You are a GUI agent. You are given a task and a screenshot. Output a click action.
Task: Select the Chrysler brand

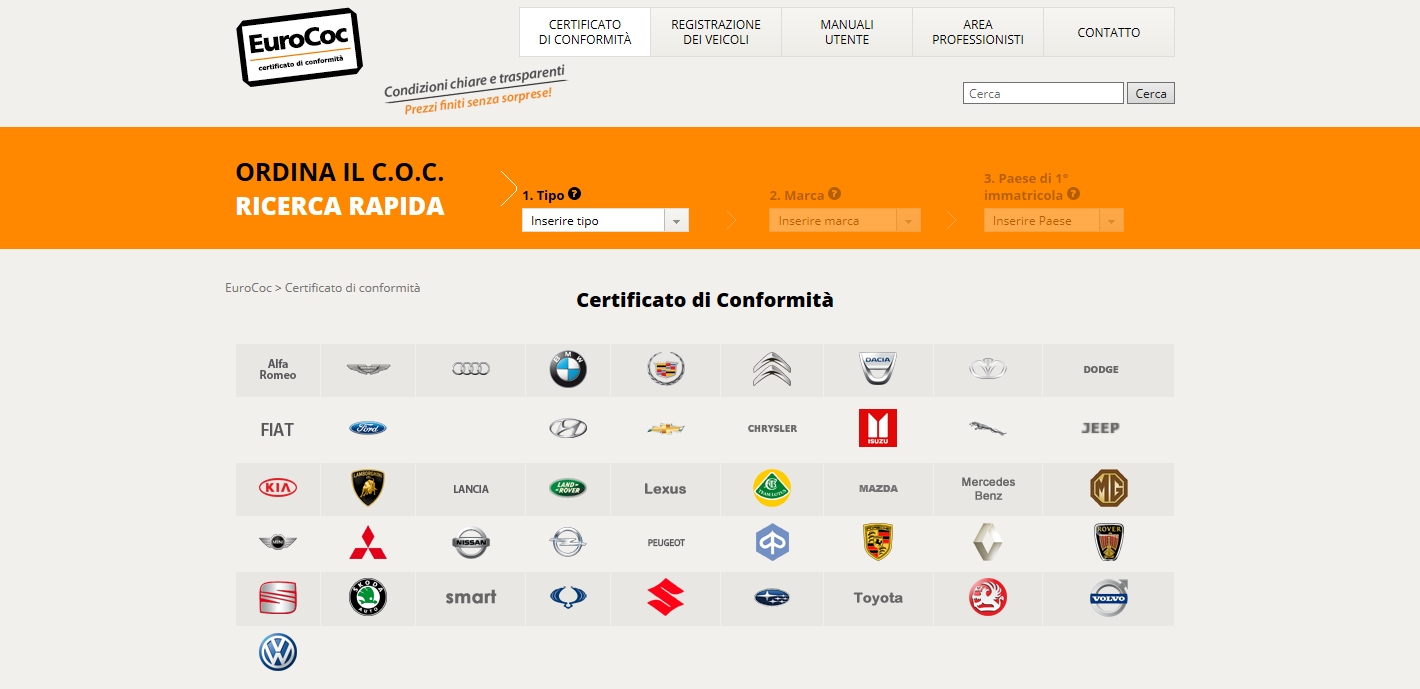tap(772, 428)
